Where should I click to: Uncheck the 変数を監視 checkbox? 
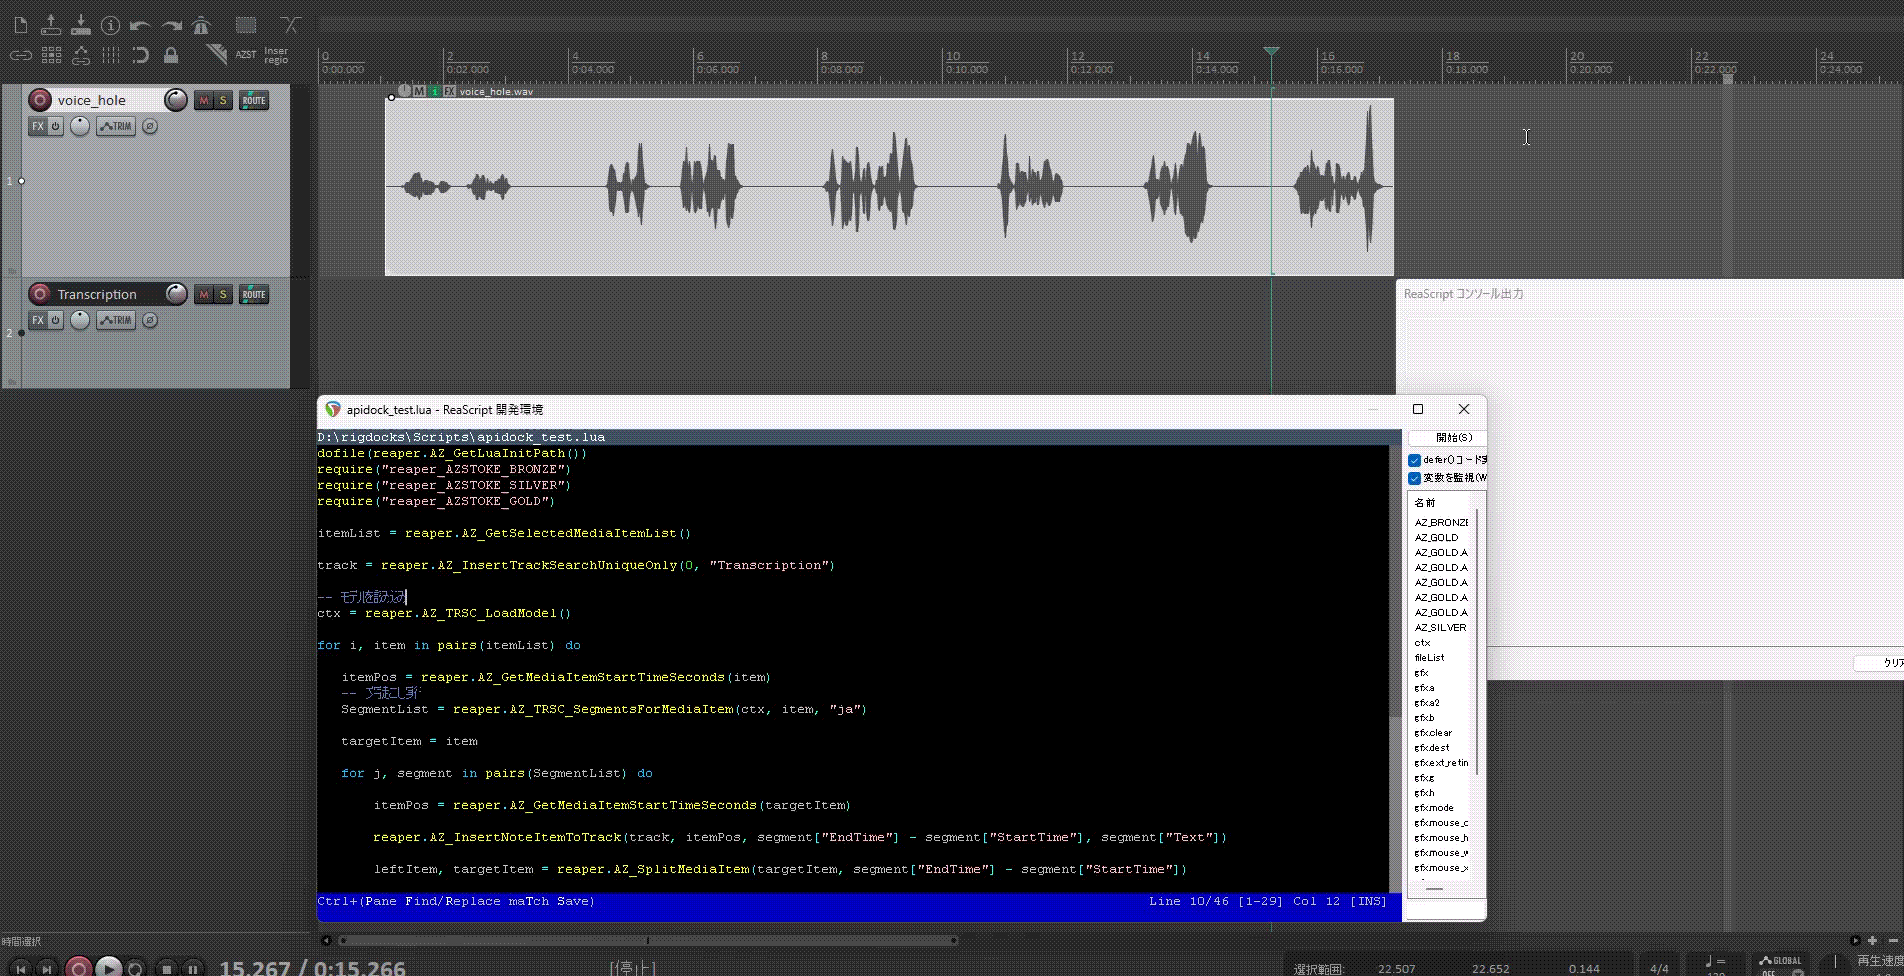point(1414,478)
